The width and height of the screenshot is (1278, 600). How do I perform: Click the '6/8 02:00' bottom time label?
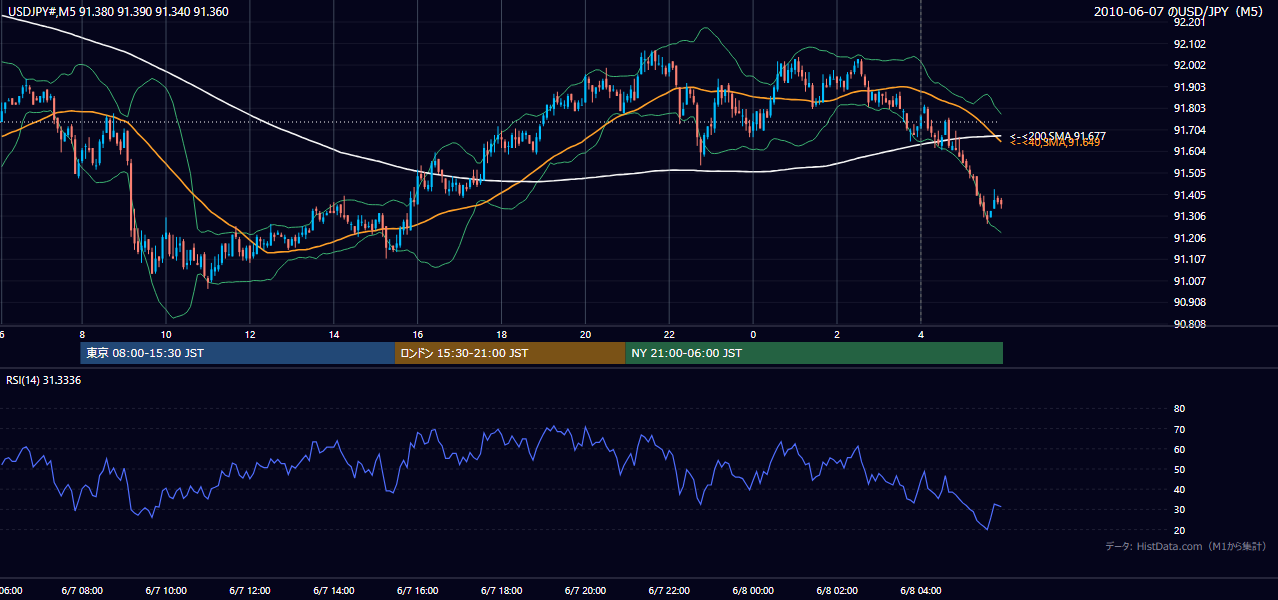(837, 591)
